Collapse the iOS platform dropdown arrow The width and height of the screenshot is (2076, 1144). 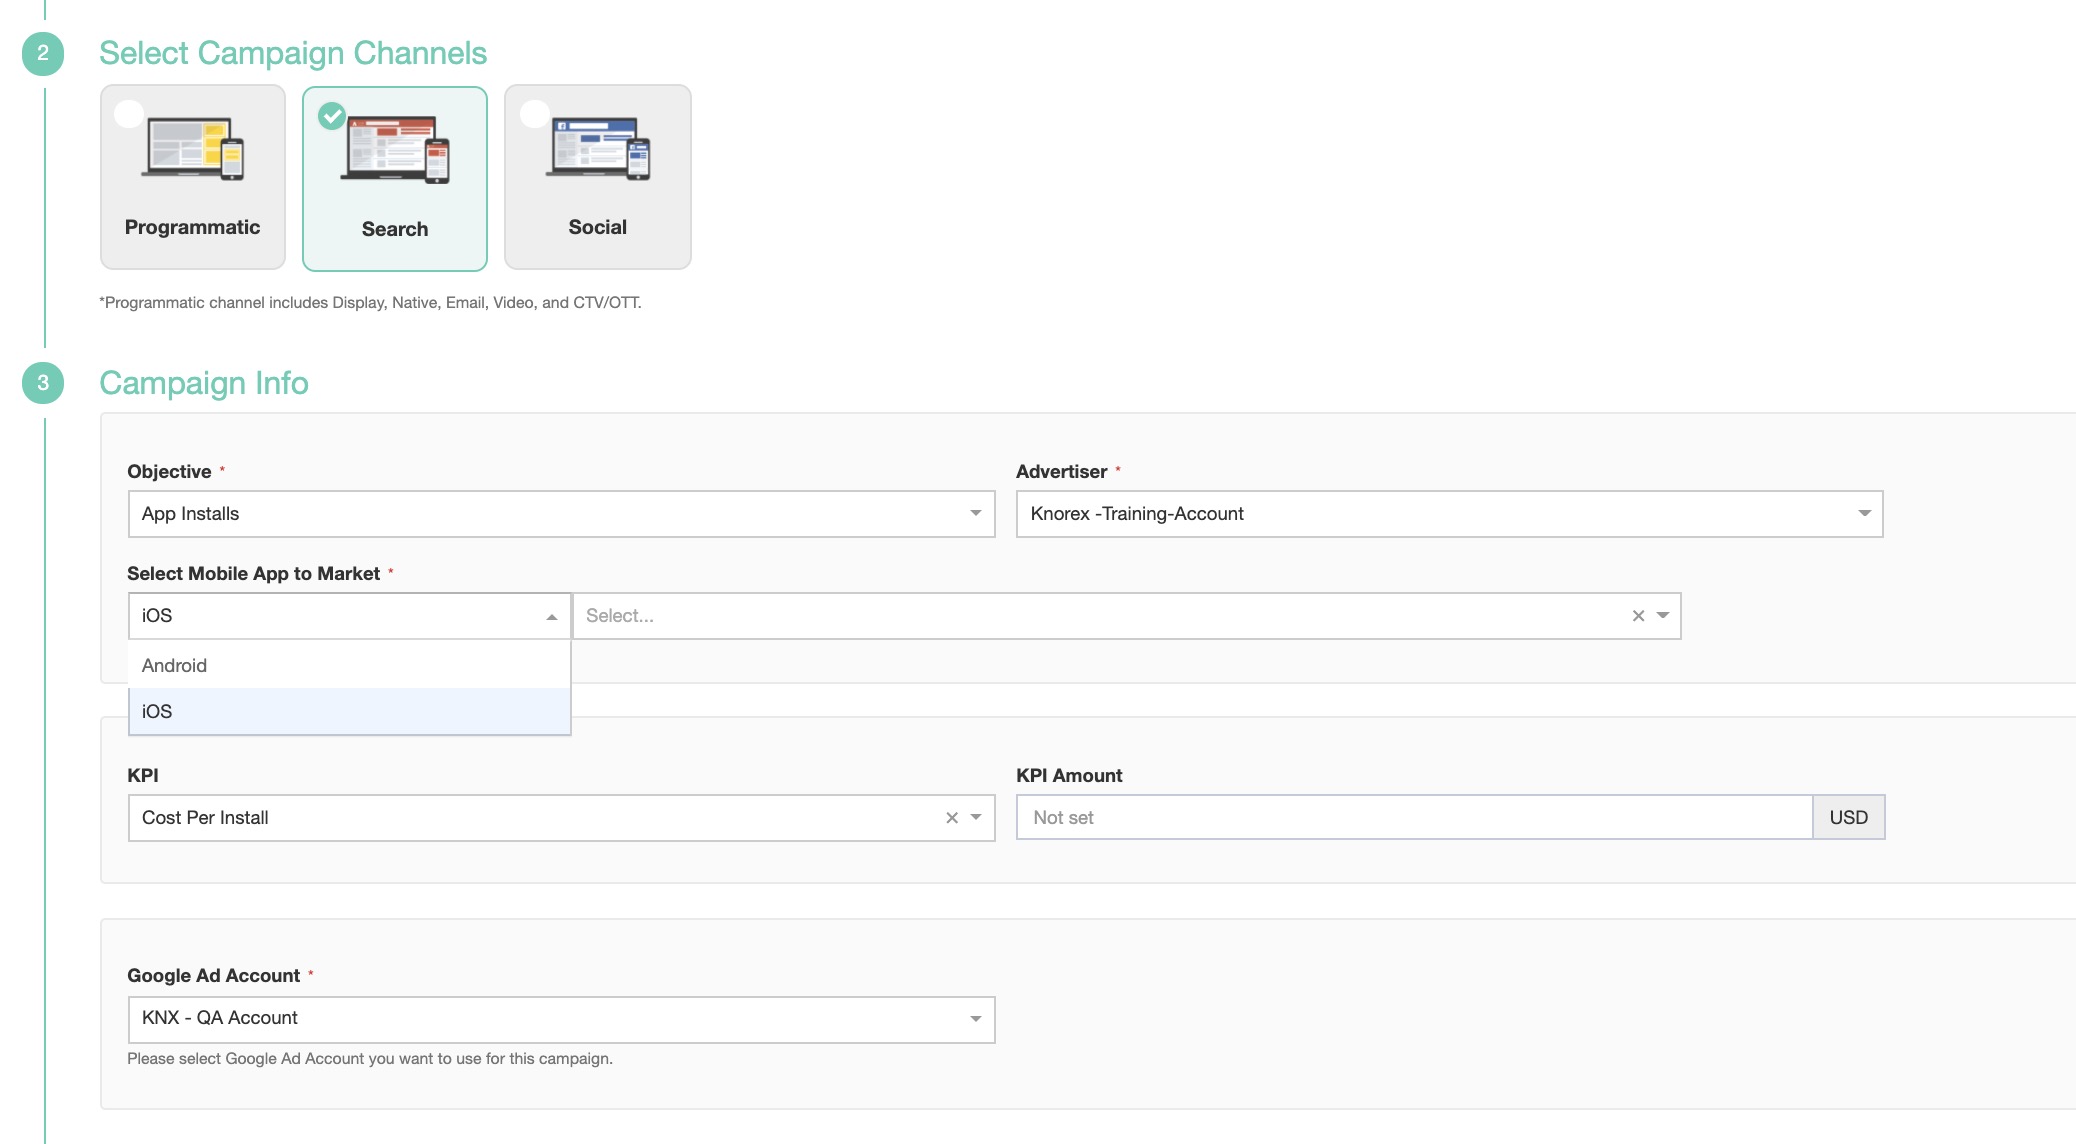pyautogui.click(x=551, y=617)
